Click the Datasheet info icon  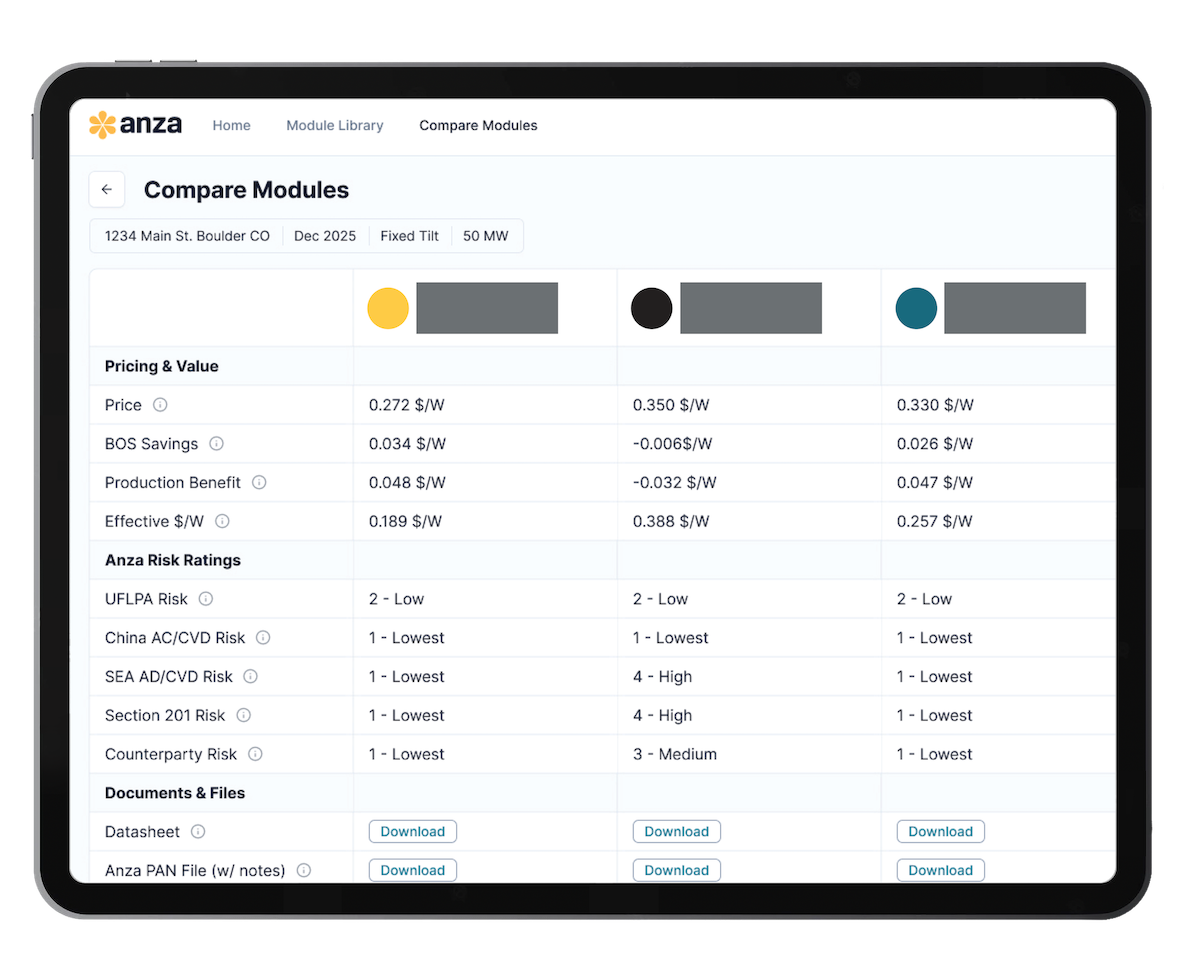click(x=196, y=831)
